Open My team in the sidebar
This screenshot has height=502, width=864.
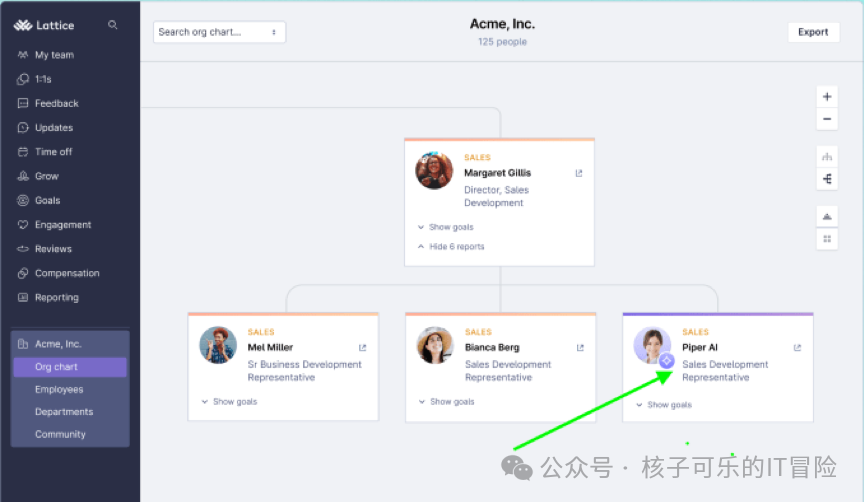[x=54, y=55]
